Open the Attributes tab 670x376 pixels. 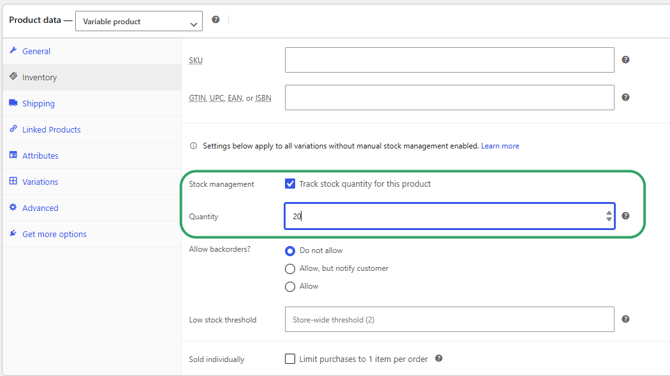(92, 155)
